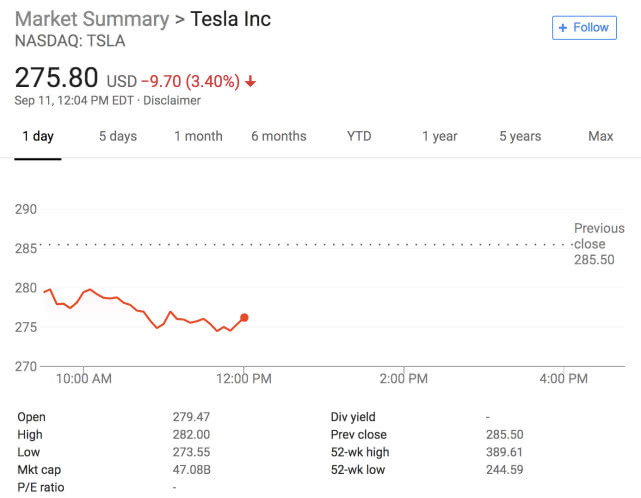
Task: Click the Mkt cap value 47.08B
Action: tap(192, 470)
